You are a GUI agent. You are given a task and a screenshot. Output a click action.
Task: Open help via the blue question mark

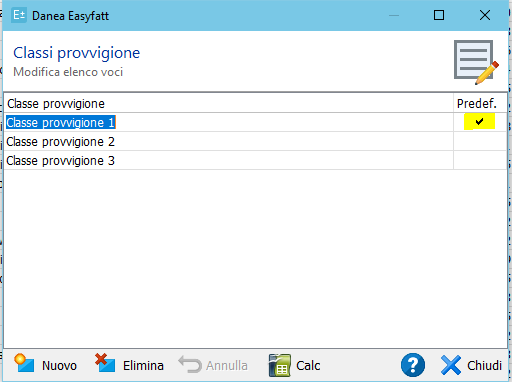pos(413,365)
